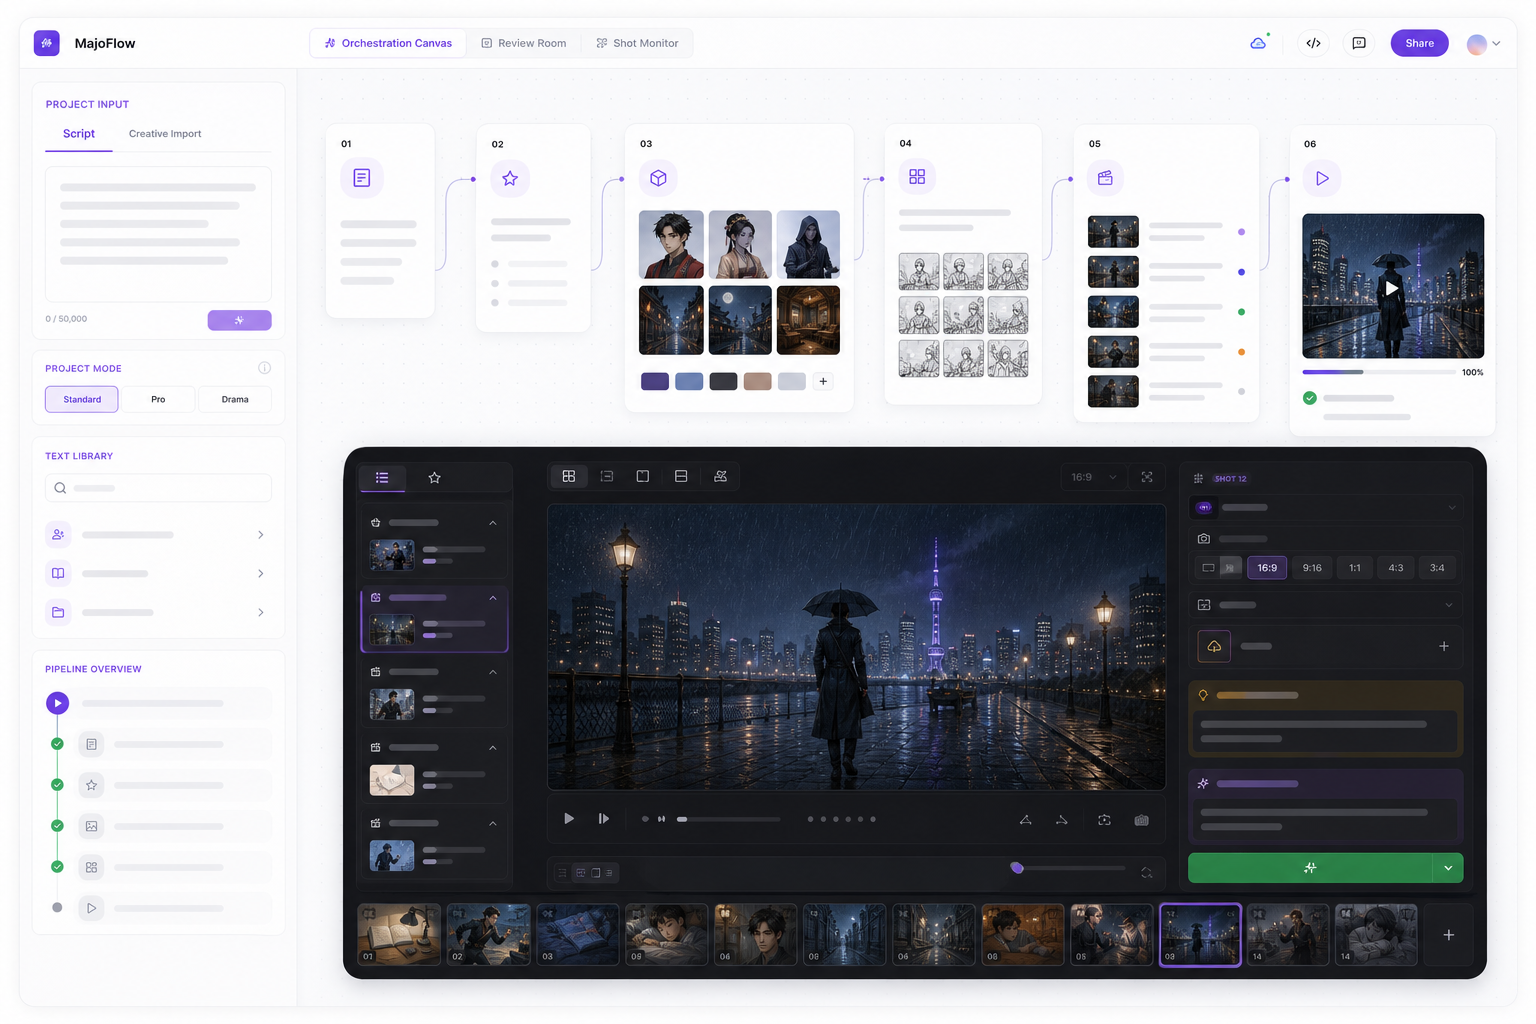
Task: Adjust the timeline zoom slider handle
Action: [1017, 868]
